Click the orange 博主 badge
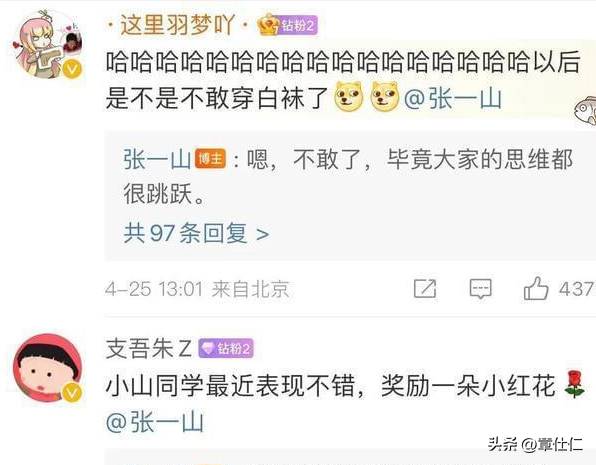Screen dimensions: 596x465 (x=210, y=159)
